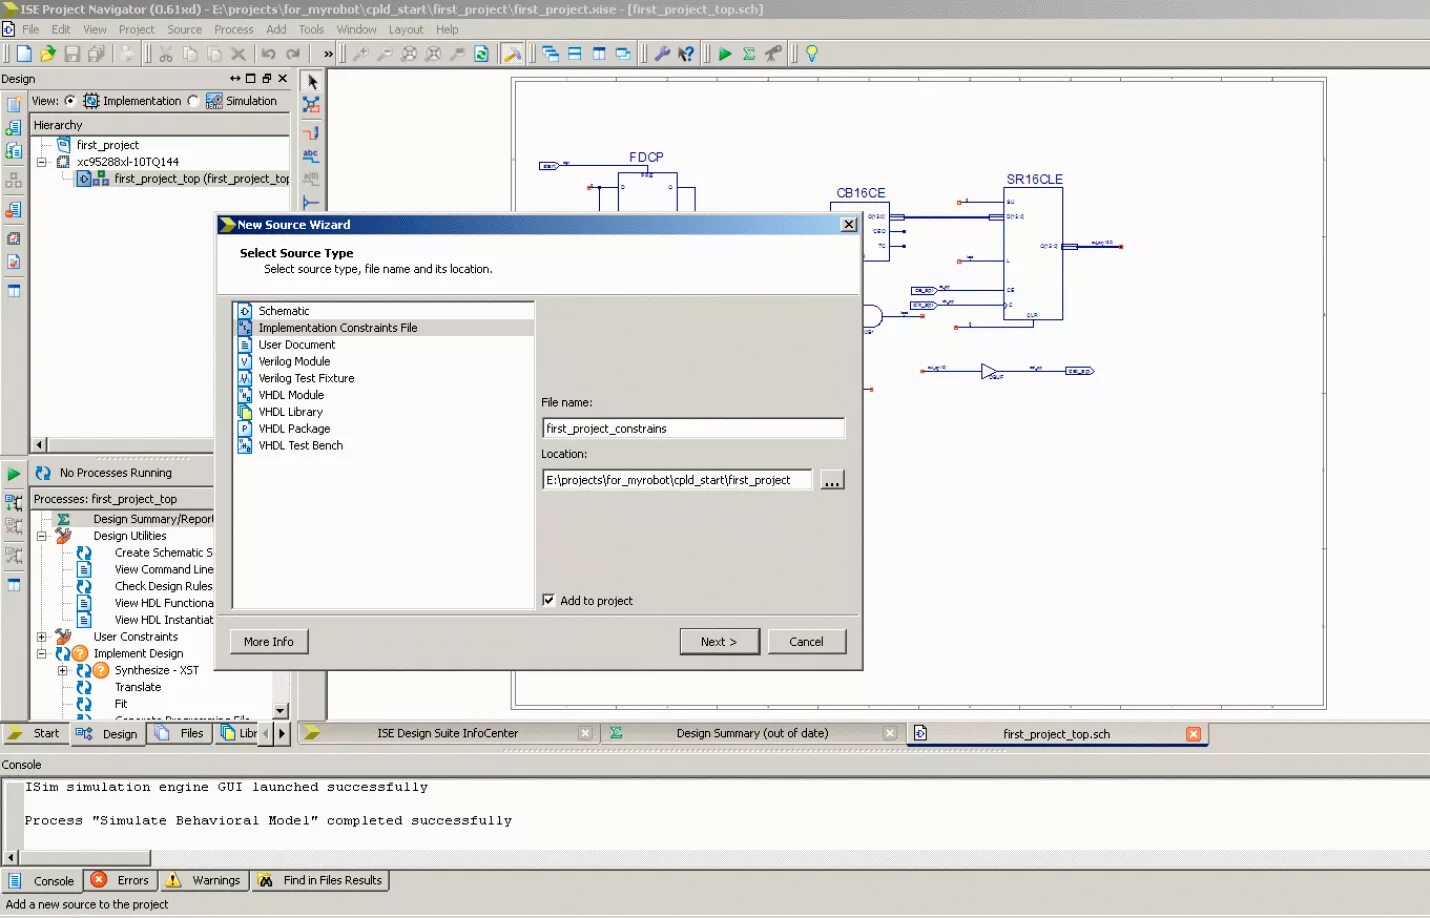Switch to the Start panel tab
Viewport: 1430px width, 918px height.
[x=34, y=733]
